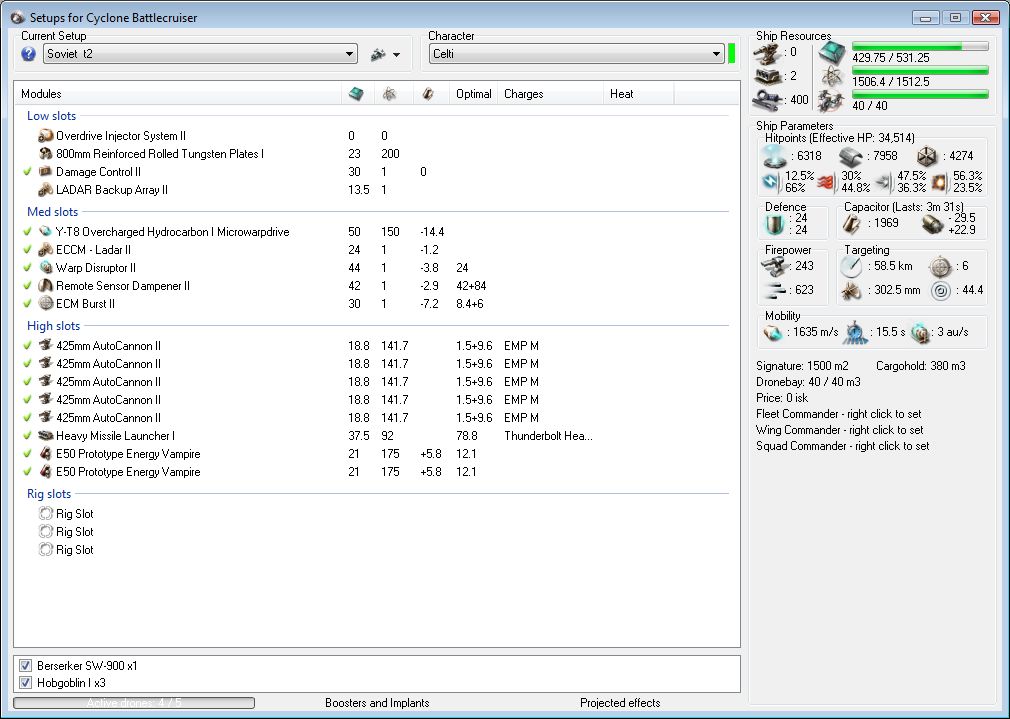
Task: Click the green character status indicator
Action: [732, 54]
